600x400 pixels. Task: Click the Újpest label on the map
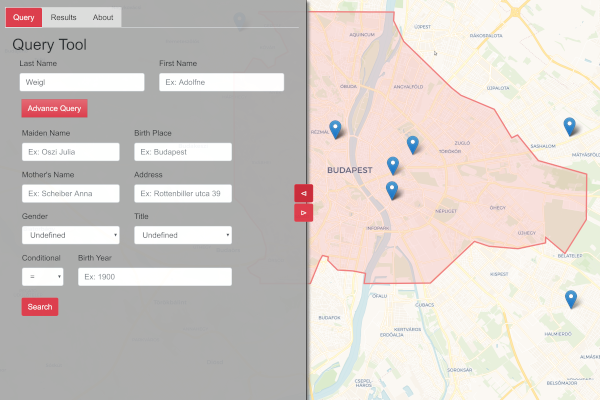422,27
